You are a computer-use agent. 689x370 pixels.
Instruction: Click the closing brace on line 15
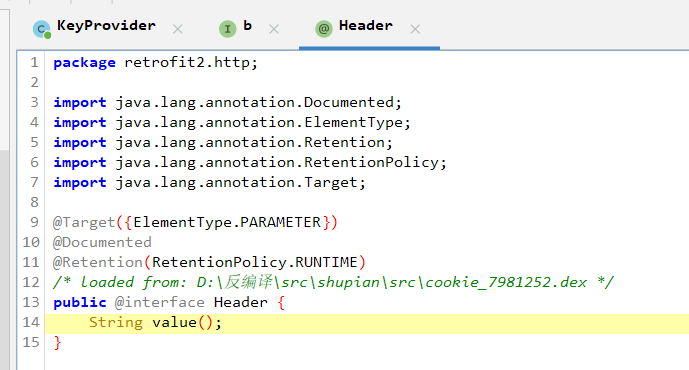tap(57, 342)
